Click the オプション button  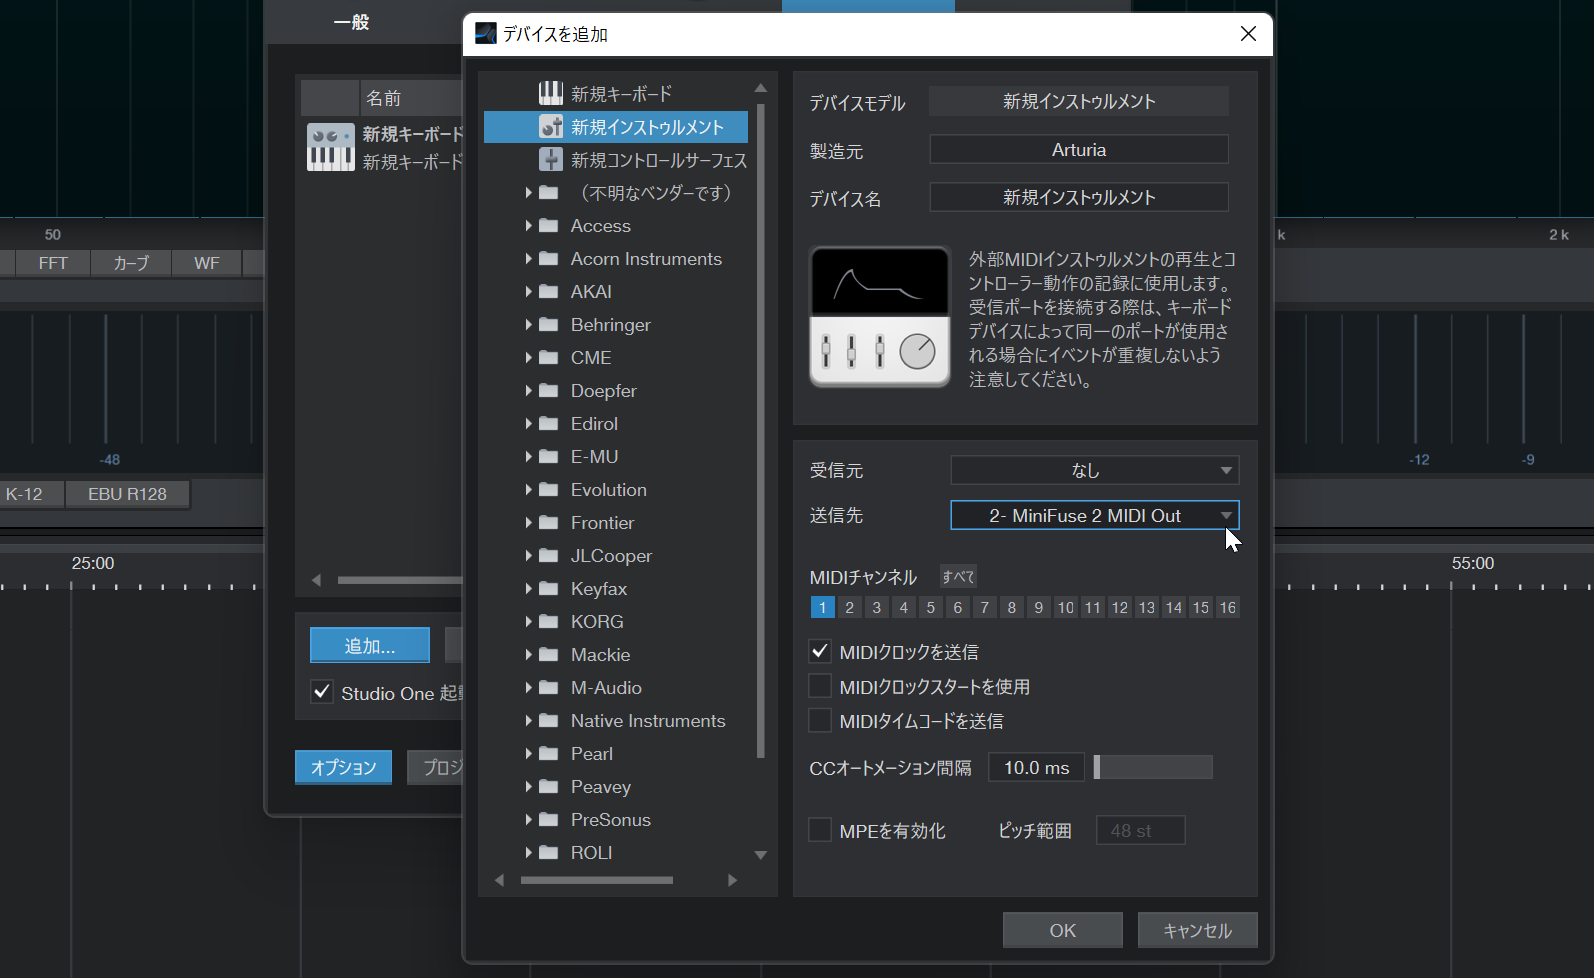pyautogui.click(x=343, y=767)
